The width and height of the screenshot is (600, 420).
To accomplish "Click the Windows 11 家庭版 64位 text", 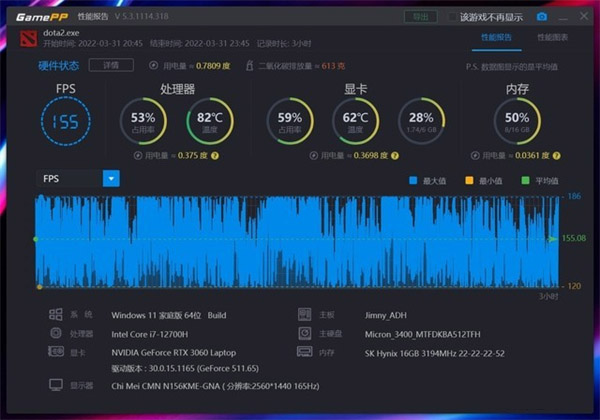I will click(x=156, y=316).
